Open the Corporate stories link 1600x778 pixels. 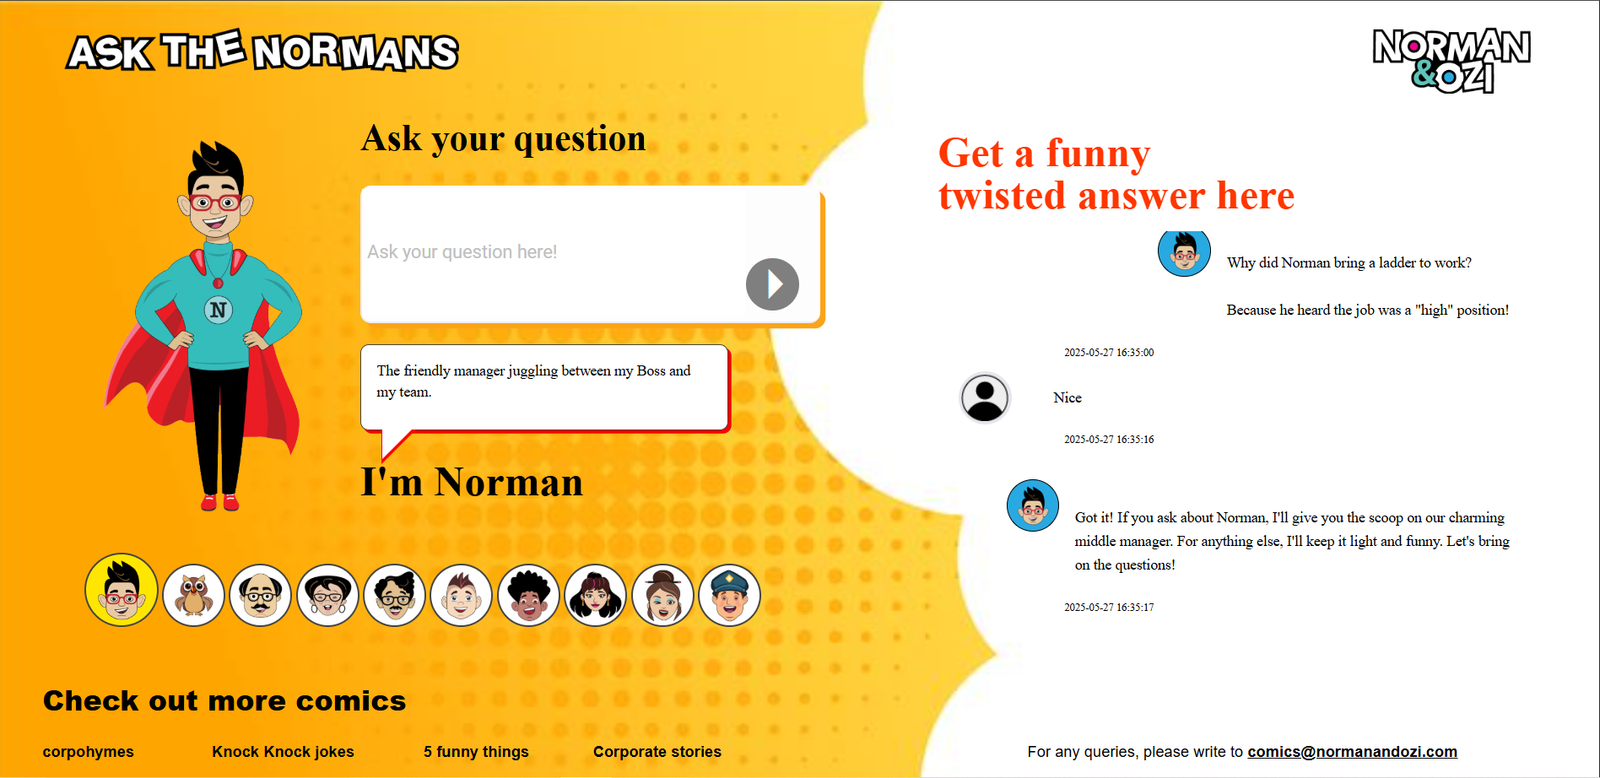pos(657,752)
